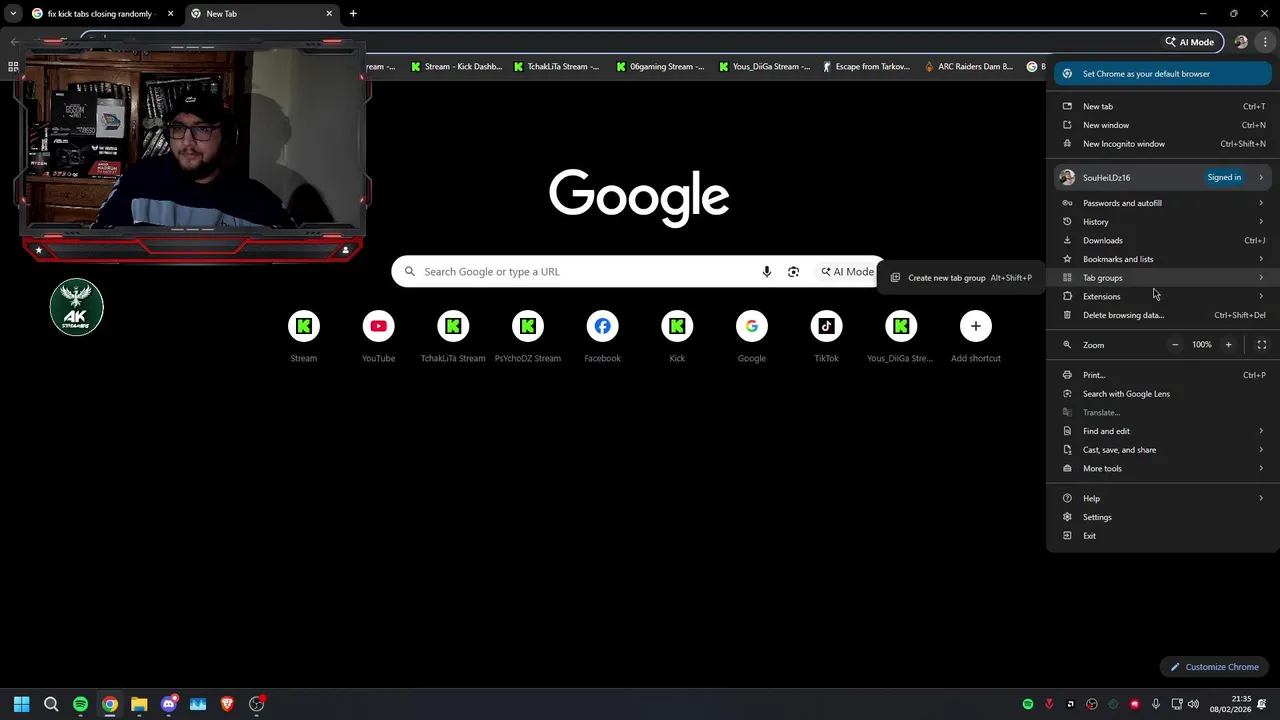1280x720 pixels.
Task: Open the YouTube shortcut tile
Action: coord(378,337)
